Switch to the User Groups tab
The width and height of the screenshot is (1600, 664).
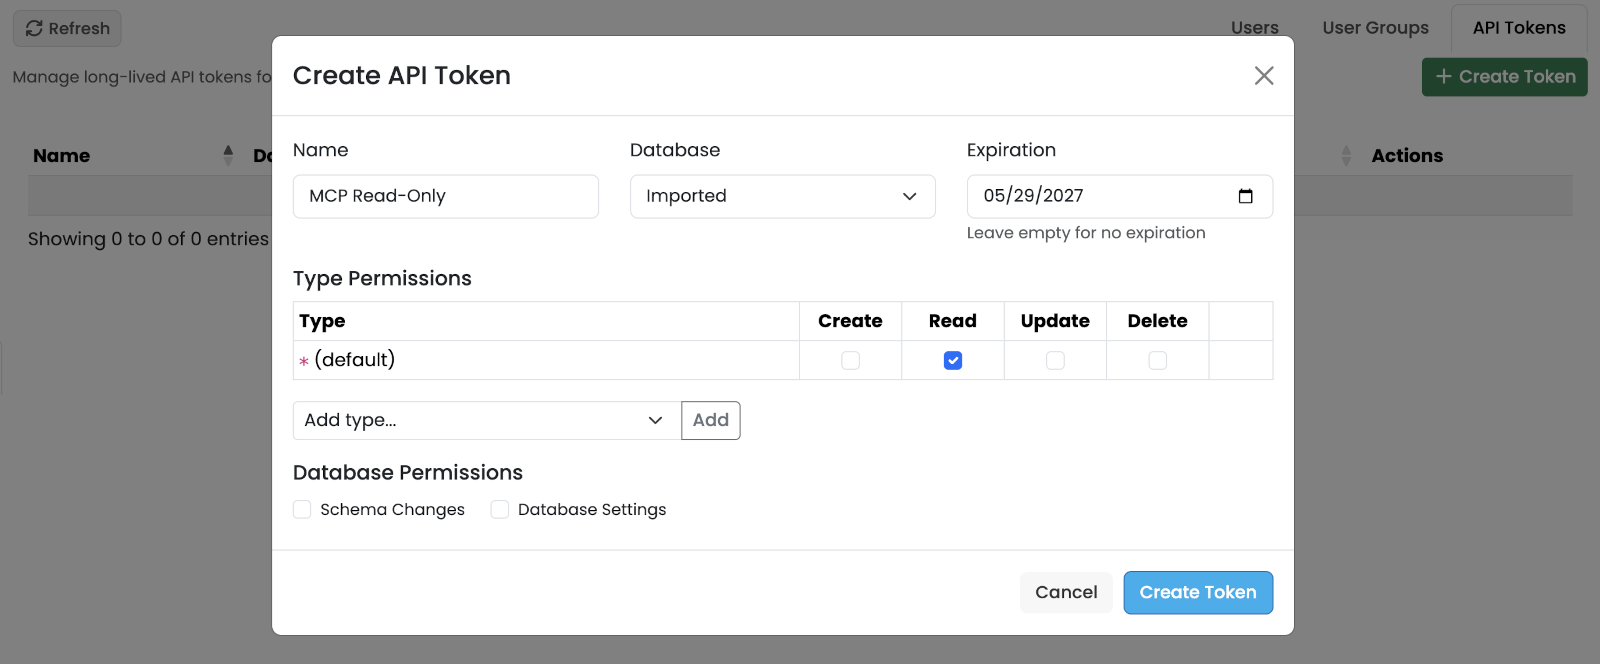click(x=1375, y=28)
